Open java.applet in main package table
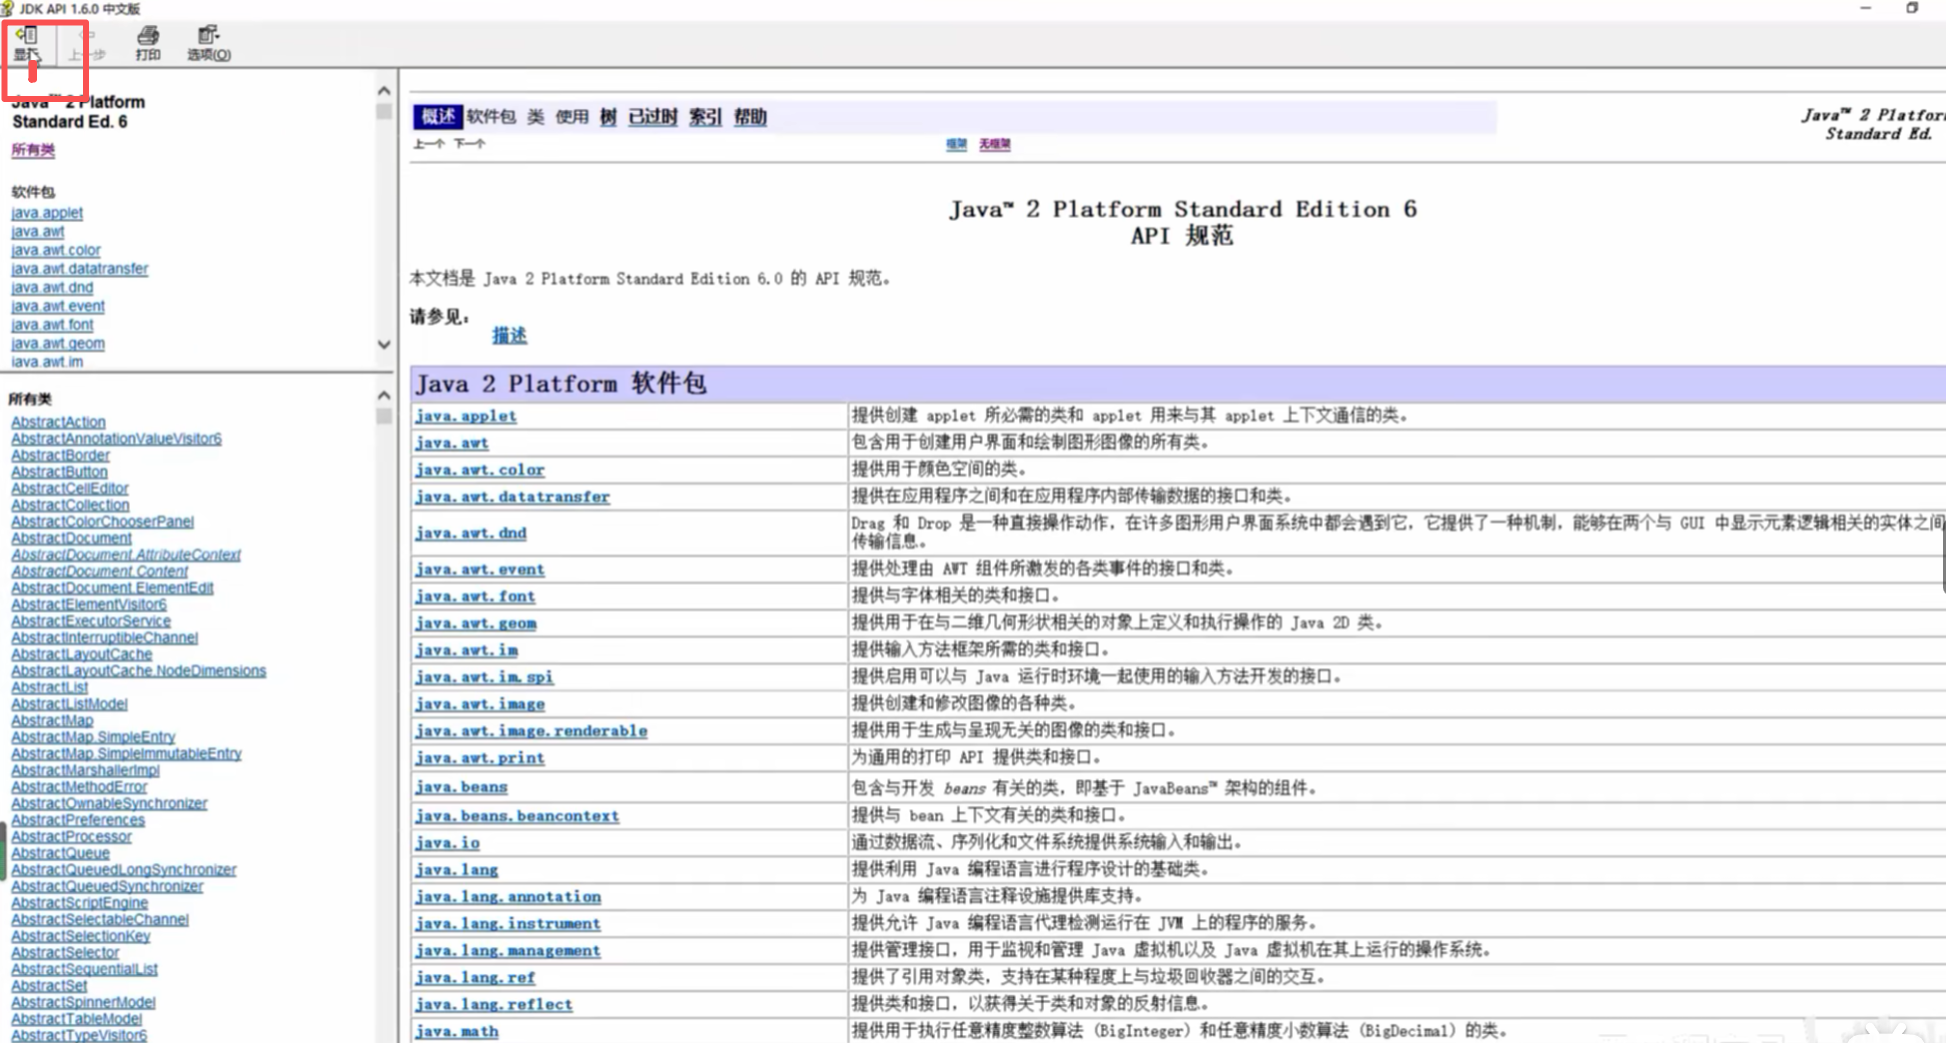 (466, 416)
